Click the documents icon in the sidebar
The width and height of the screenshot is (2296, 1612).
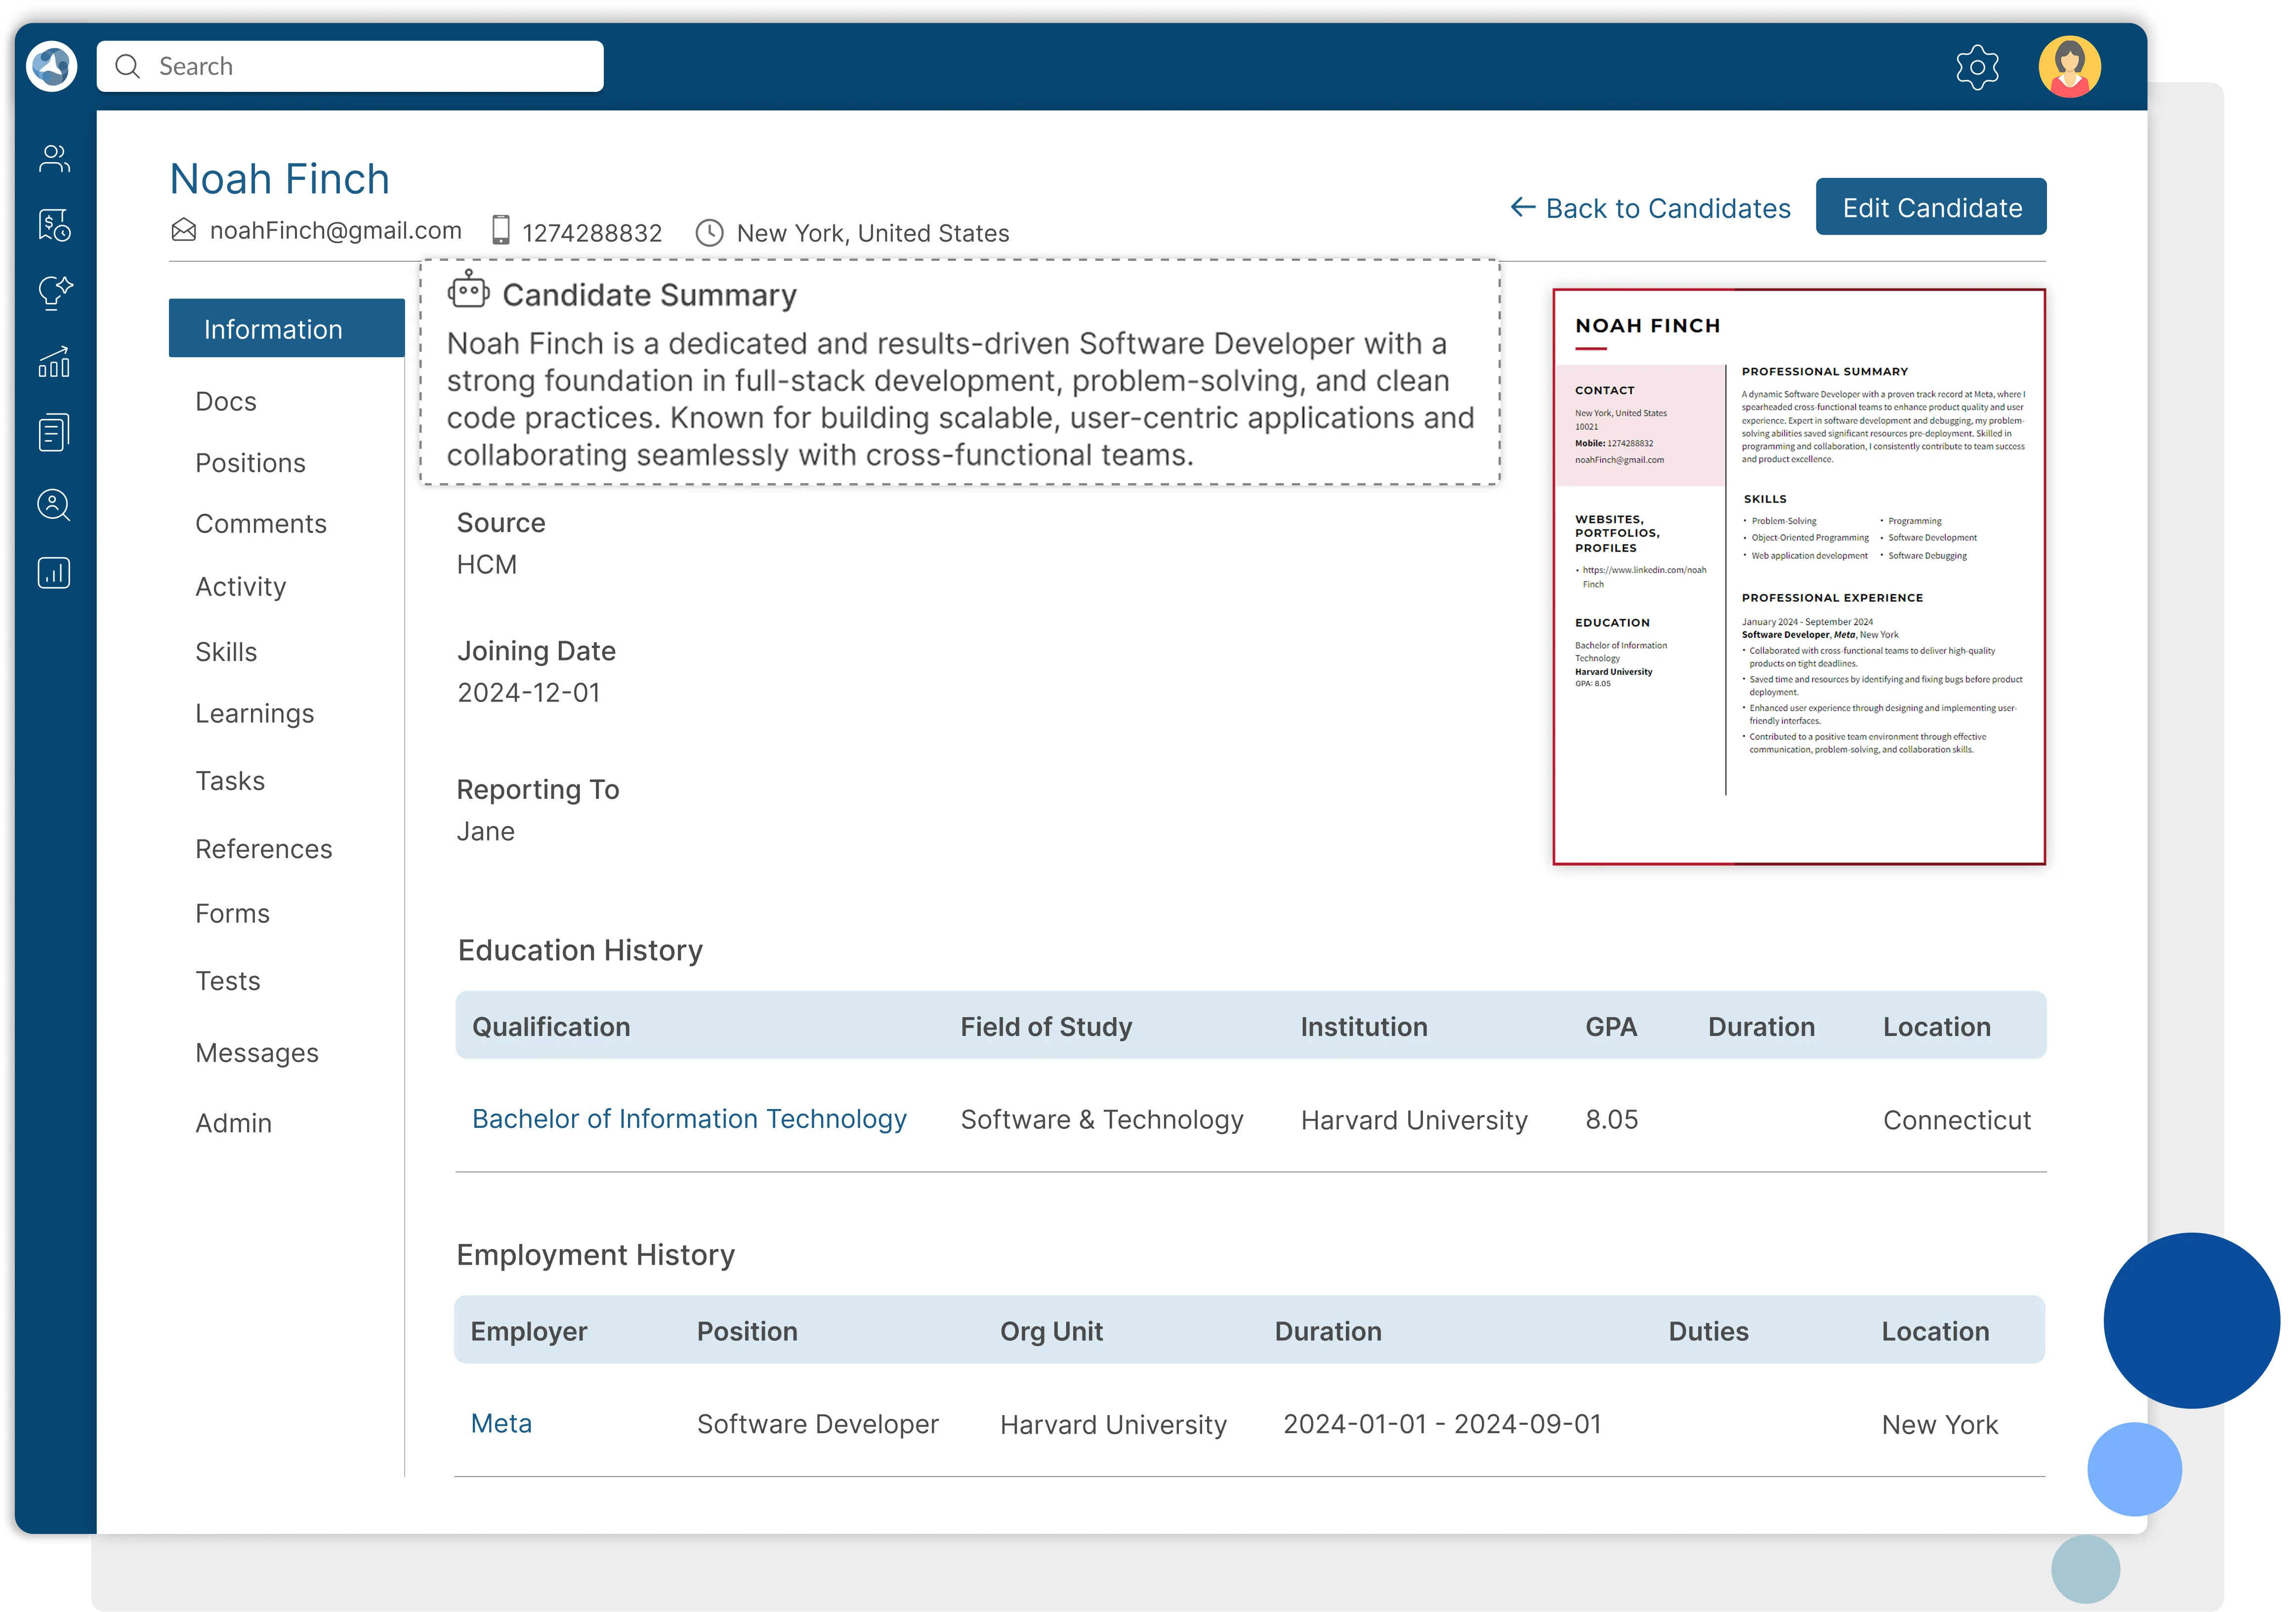[53, 432]
